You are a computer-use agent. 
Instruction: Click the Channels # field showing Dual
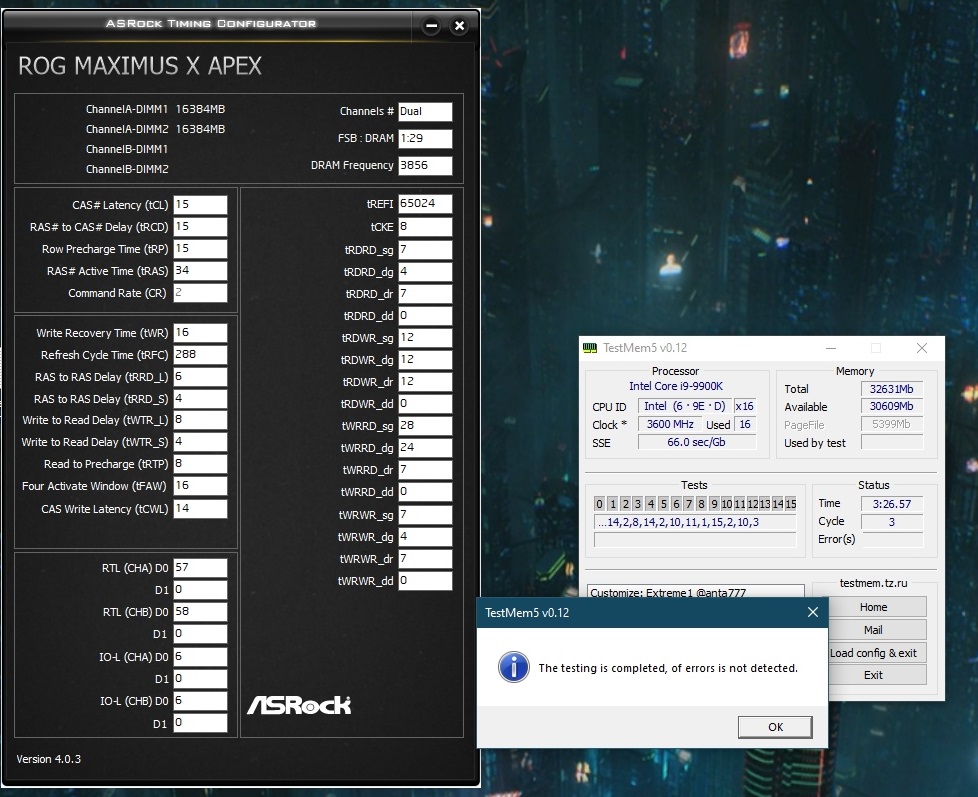pyautogui.click(x=425, y=112)
